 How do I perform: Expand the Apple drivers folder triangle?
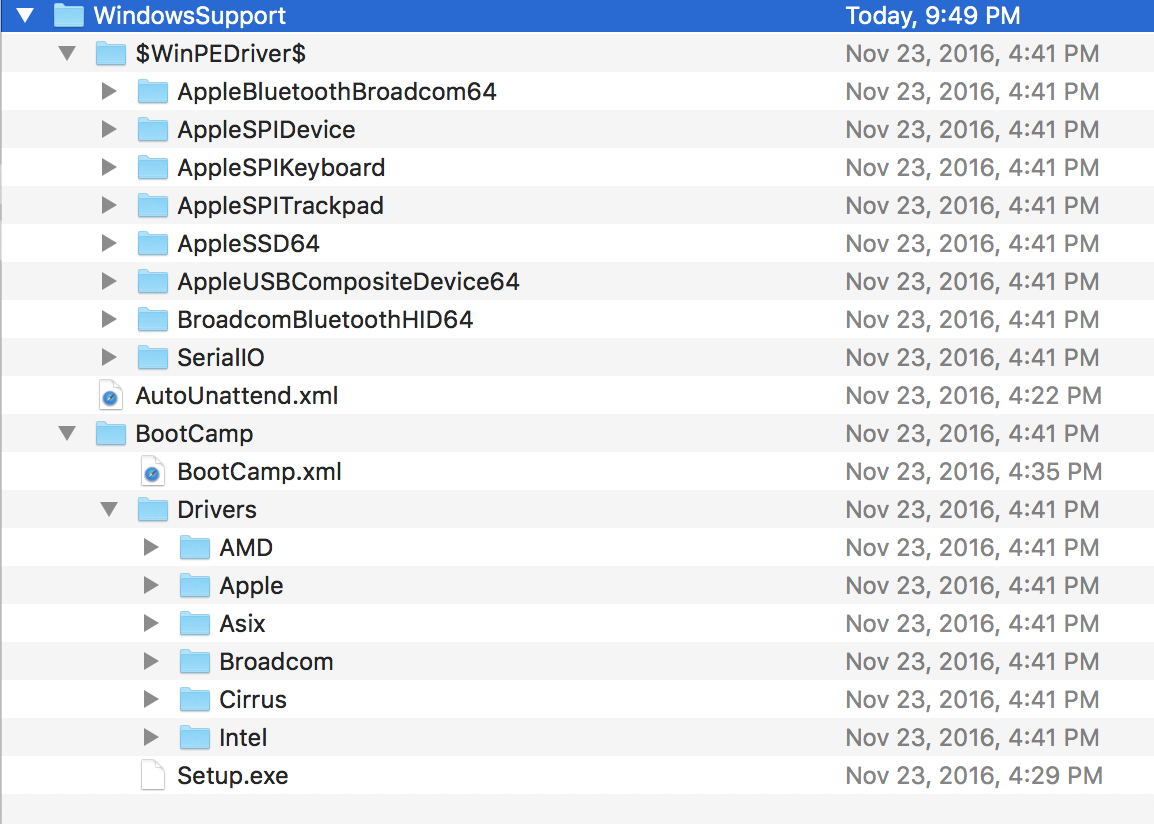(x=151, y=586)
